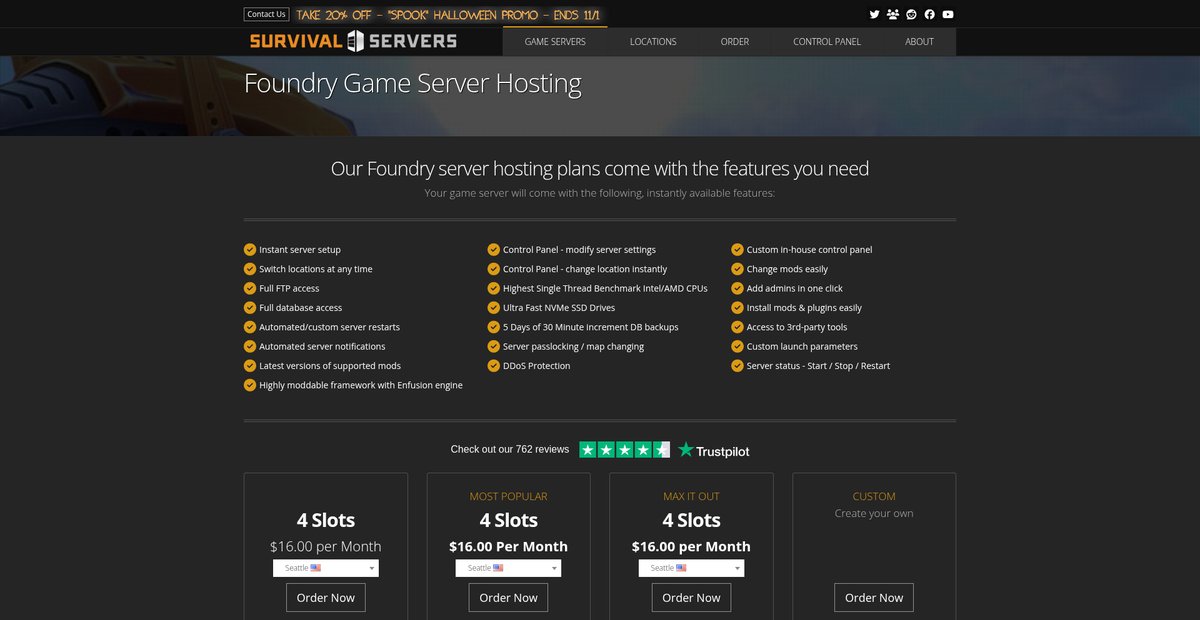Click the "$16.00 Per Month" price under MOST POPULAR
The height and width of the screenshot is (620, 1200).
tap(508, 547)
